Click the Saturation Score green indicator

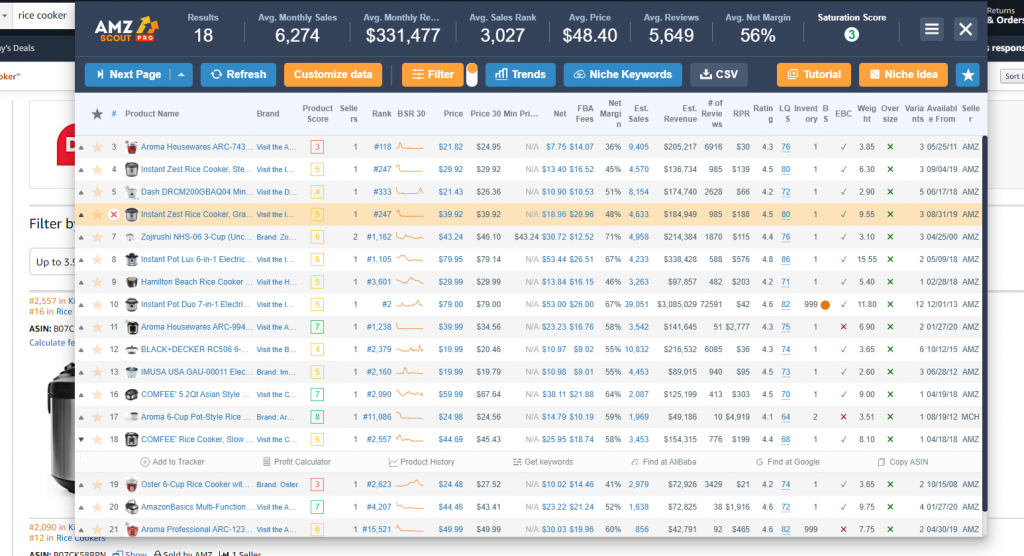click(851, 35)
